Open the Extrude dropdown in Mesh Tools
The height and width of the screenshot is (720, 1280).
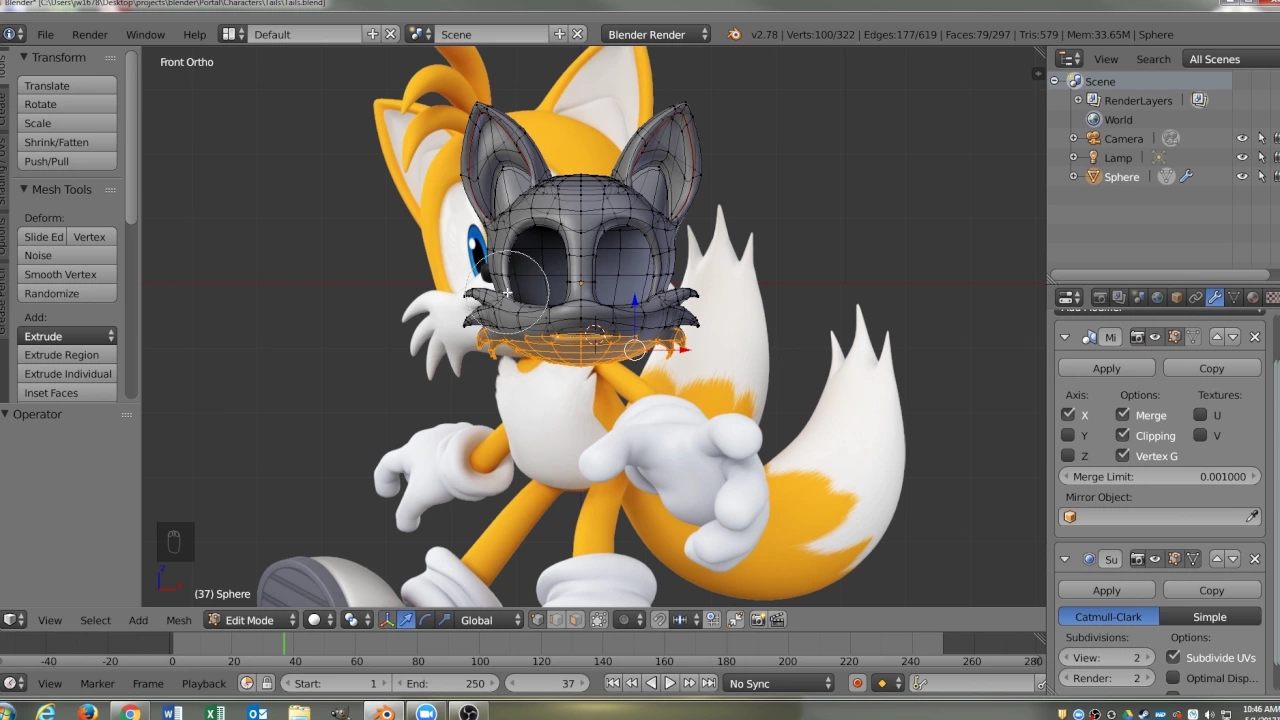(68, 336)
